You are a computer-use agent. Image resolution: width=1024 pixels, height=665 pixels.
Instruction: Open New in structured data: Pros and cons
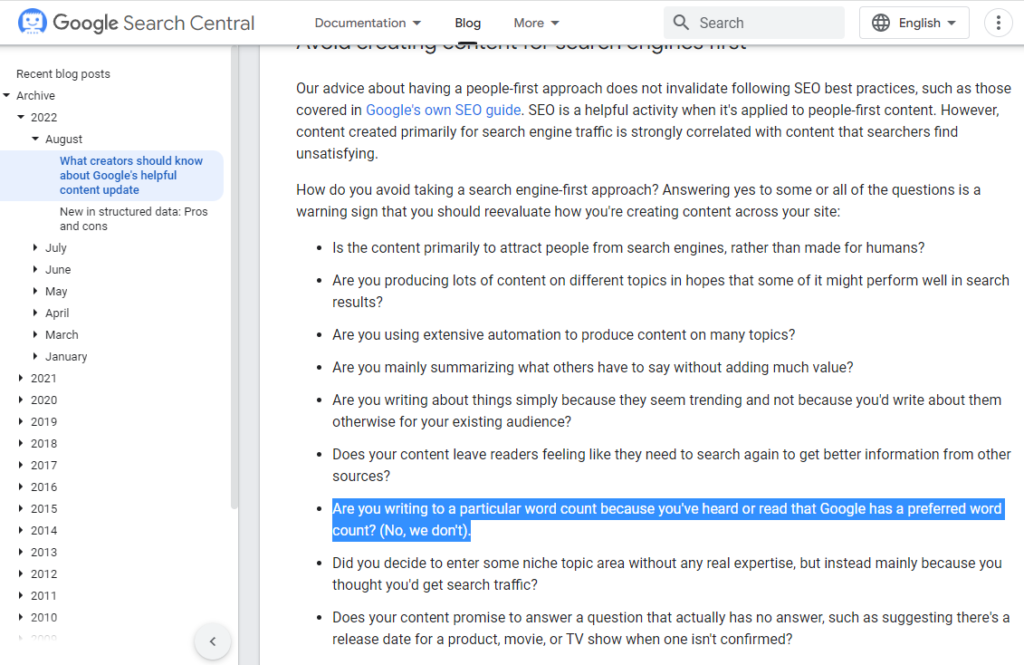tap(133, 219)
